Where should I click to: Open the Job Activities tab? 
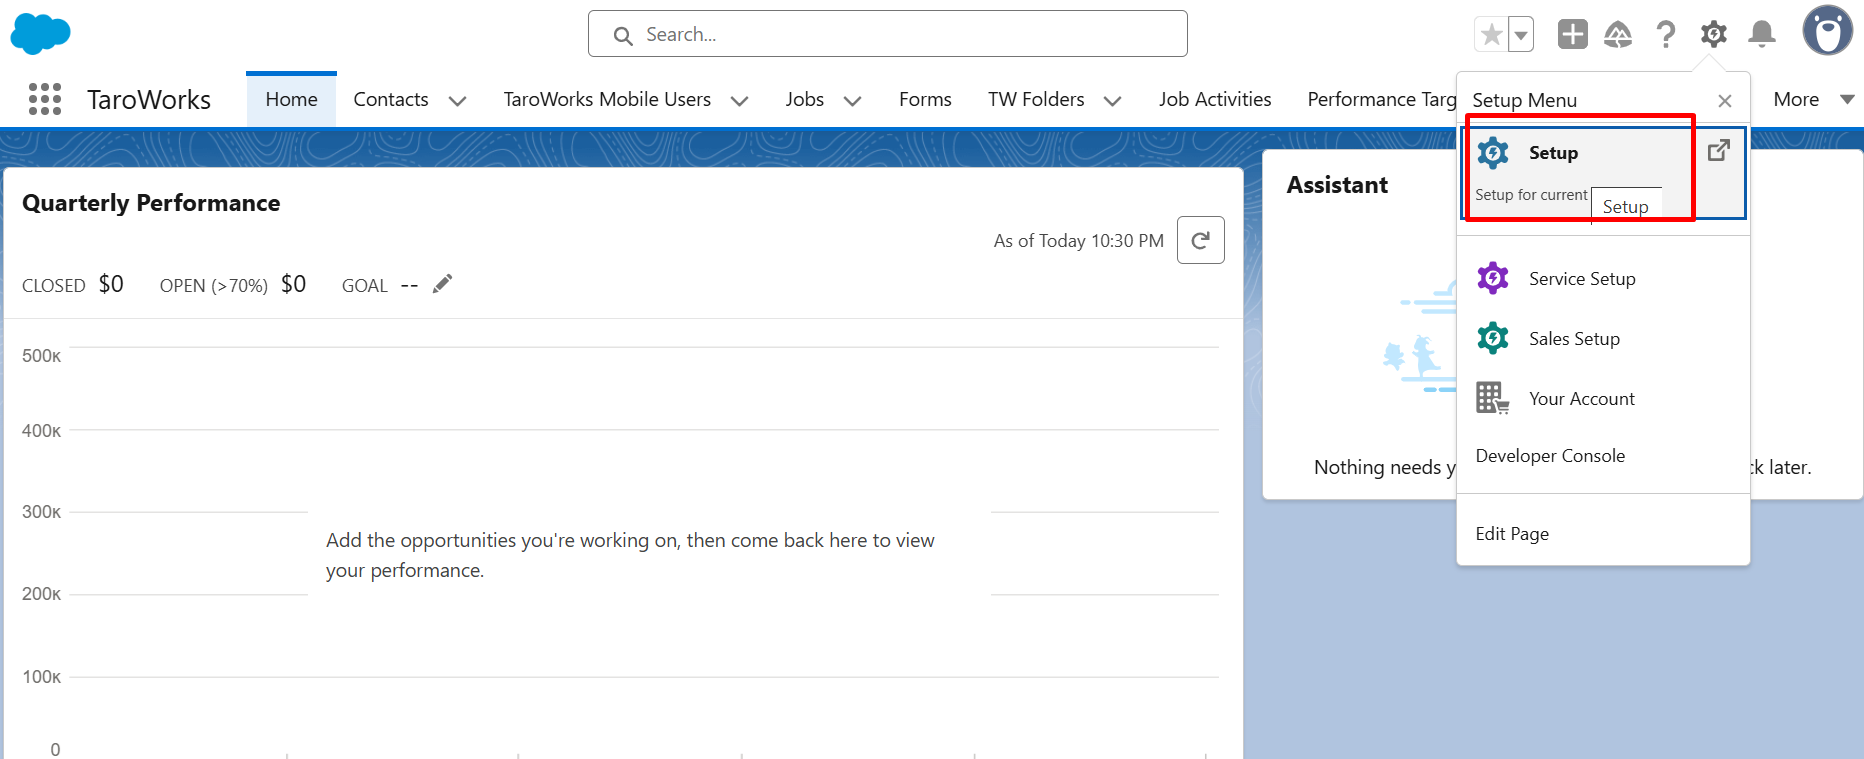(1215, 99)
